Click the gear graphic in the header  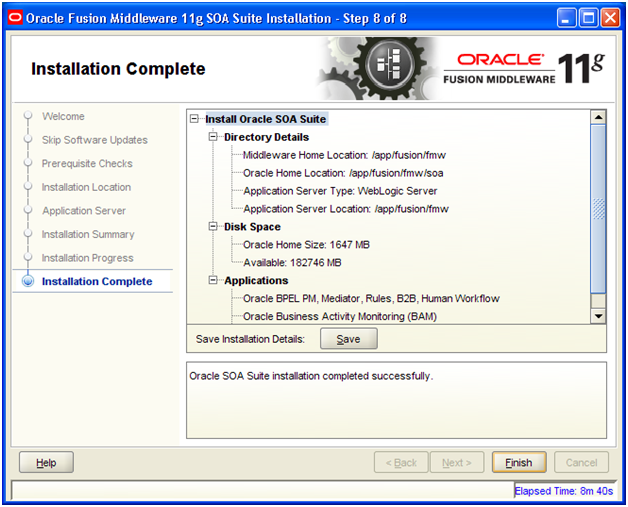point(376,68)
